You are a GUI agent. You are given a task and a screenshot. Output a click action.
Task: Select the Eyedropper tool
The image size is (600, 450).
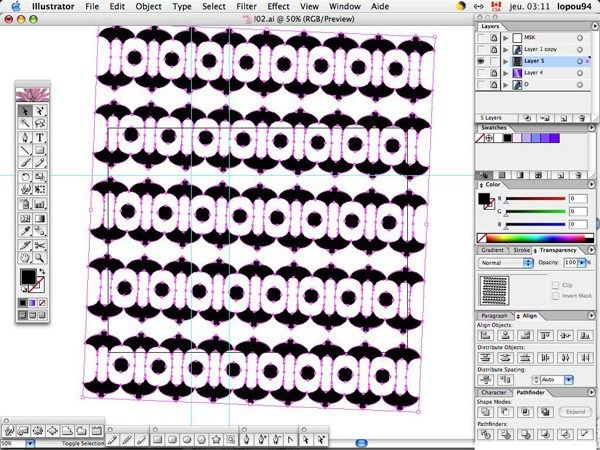click(x=25, y=231)
